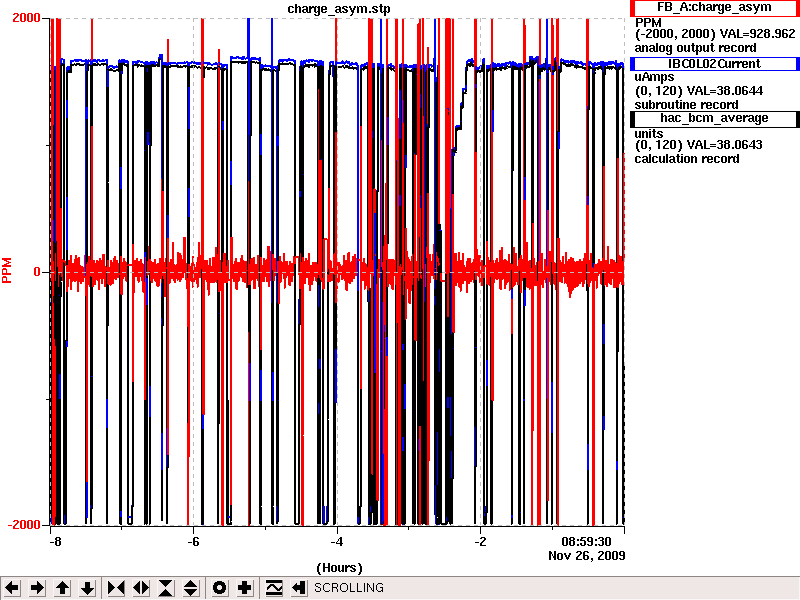Click the Nov 26, 2009 date label
Screen dimensions: 800x600
[x=587, y=556]
